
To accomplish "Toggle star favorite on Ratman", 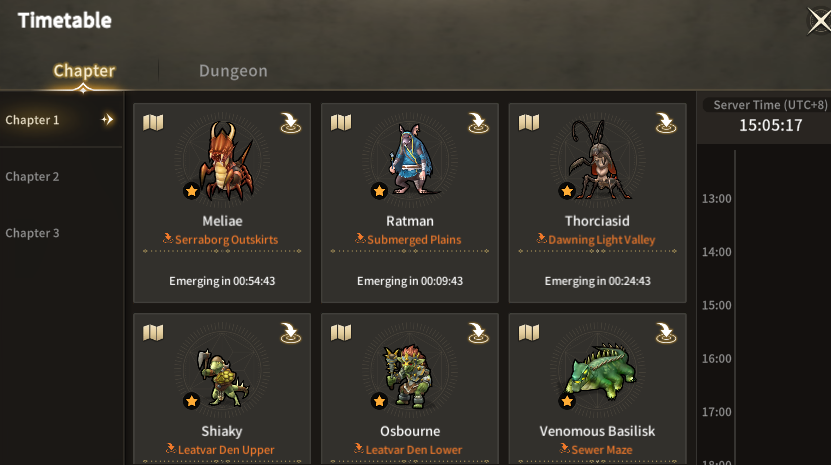I will (379, 191).
